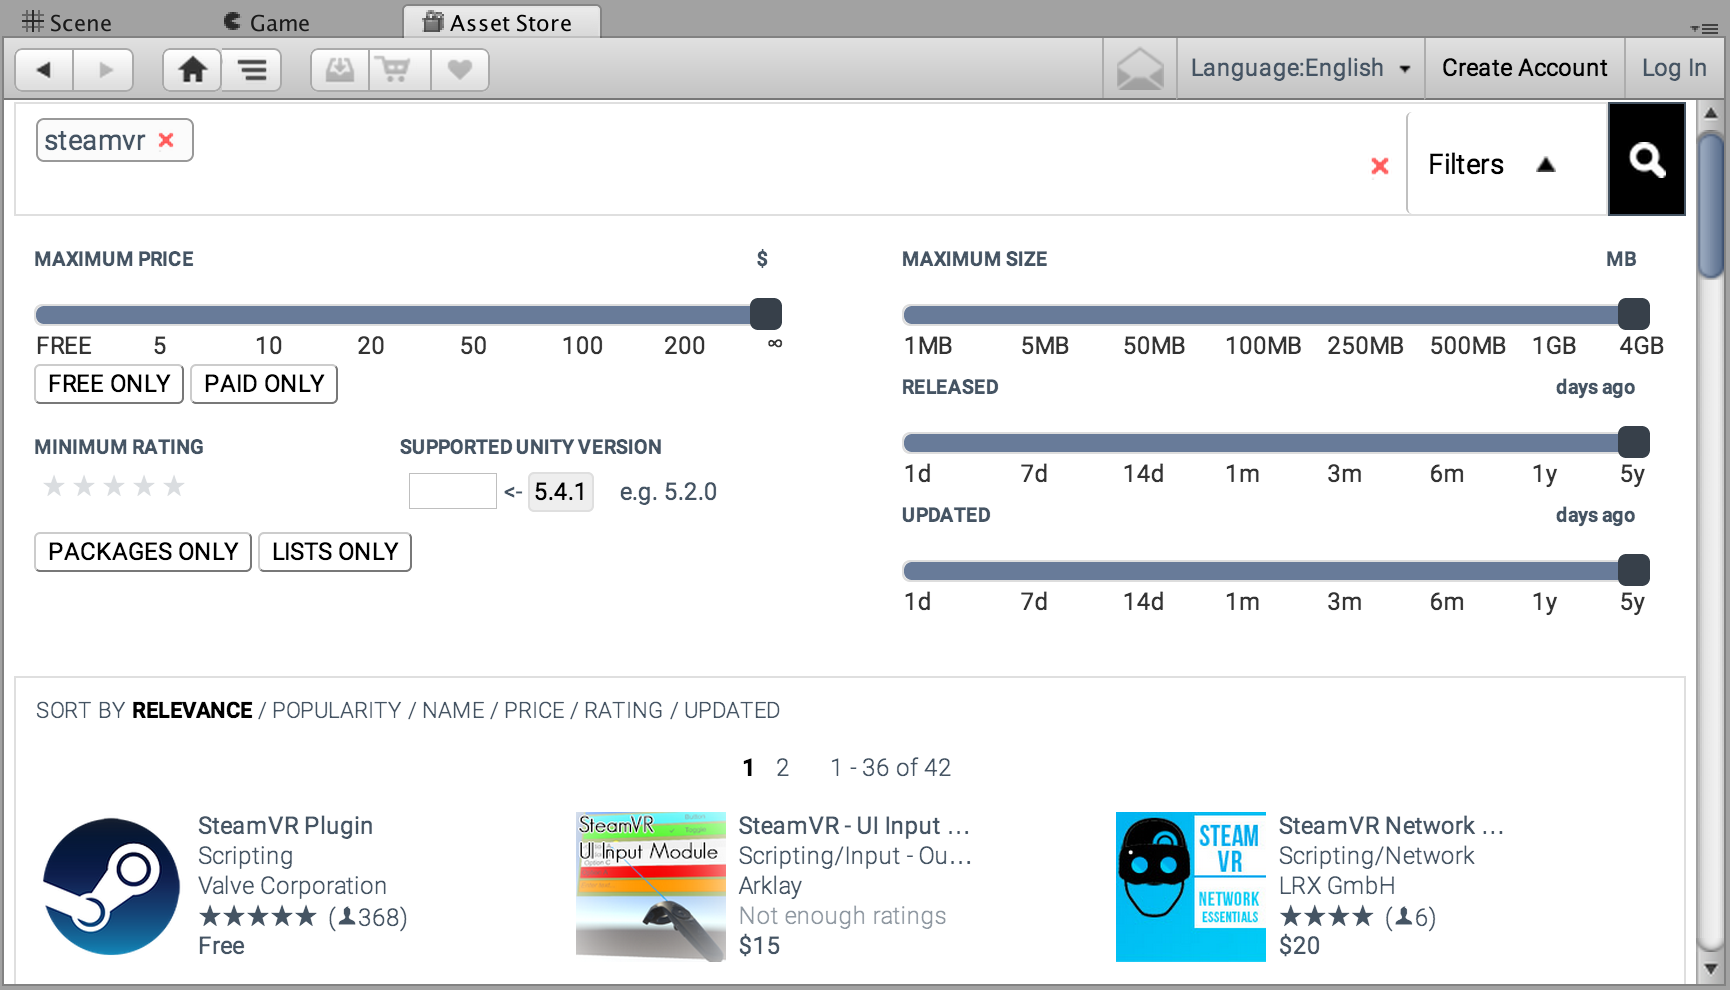Image resolution: width=1730 pixels, height=990 pixels.
Task: Set minimum rating to four stars
Action: 144,486
